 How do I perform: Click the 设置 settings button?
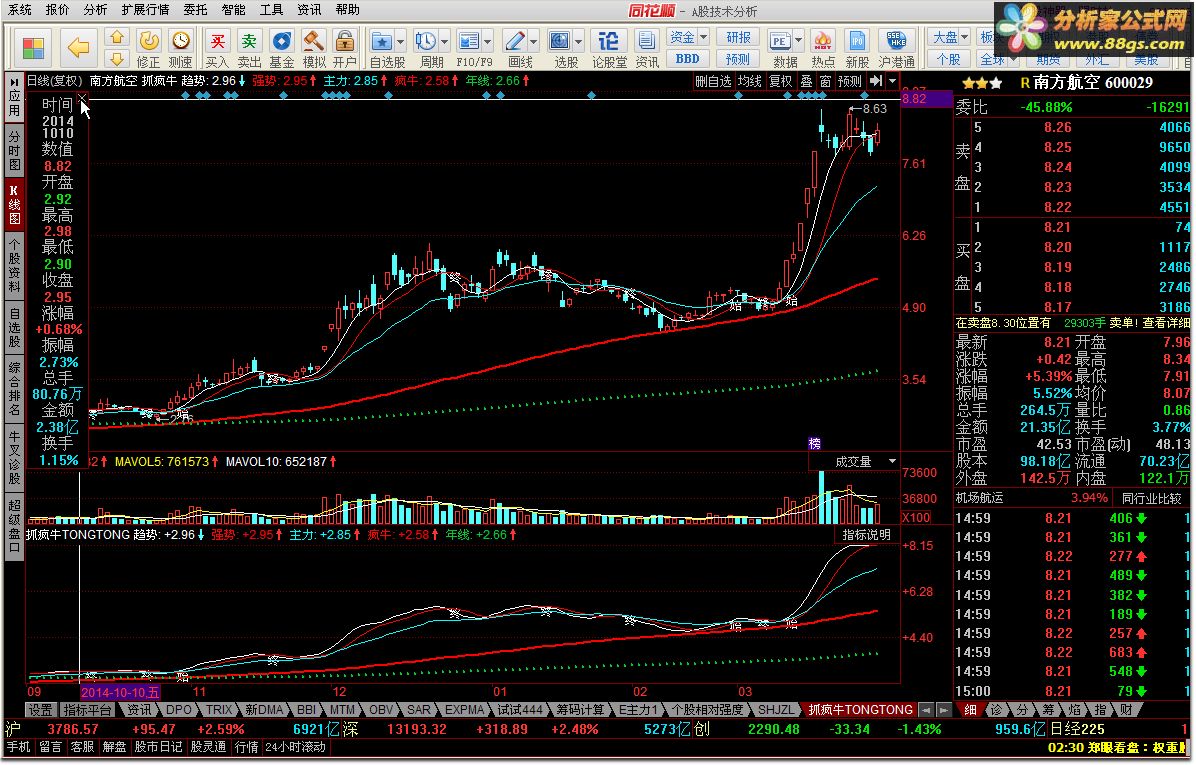pos(40,710)
